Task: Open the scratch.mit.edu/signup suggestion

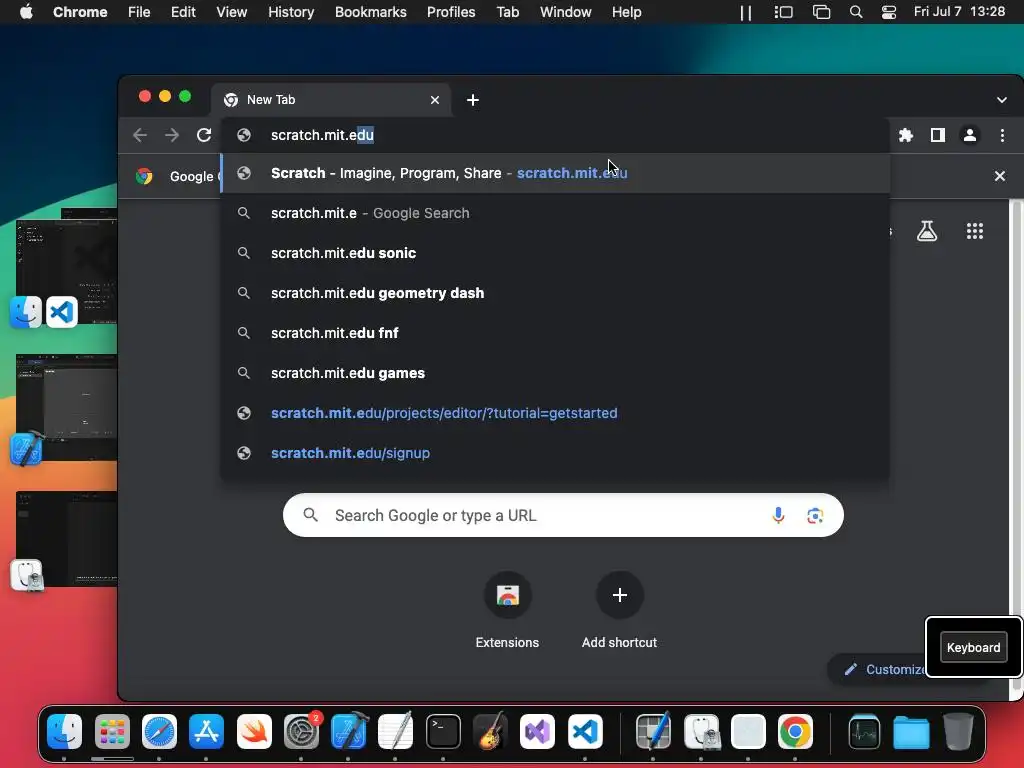Action: pos(556,453)
